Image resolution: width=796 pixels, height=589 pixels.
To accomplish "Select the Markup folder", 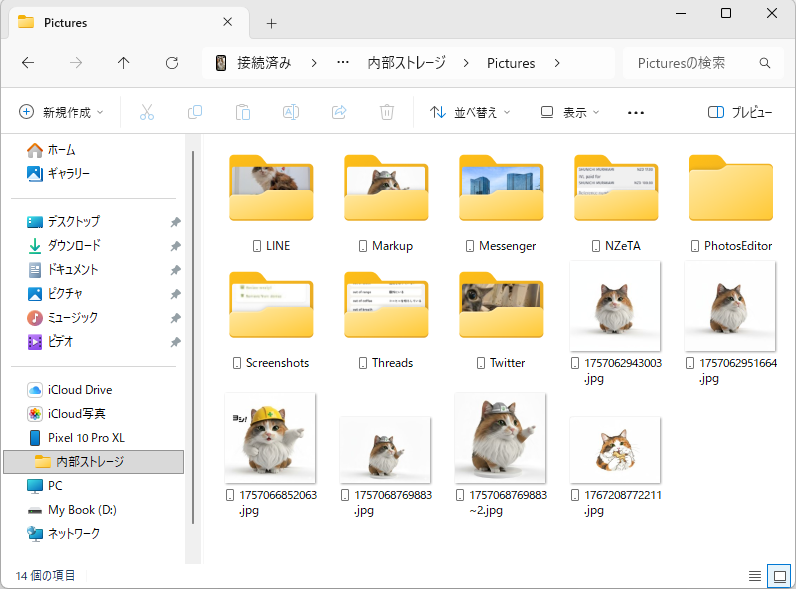I will (386, 203).
